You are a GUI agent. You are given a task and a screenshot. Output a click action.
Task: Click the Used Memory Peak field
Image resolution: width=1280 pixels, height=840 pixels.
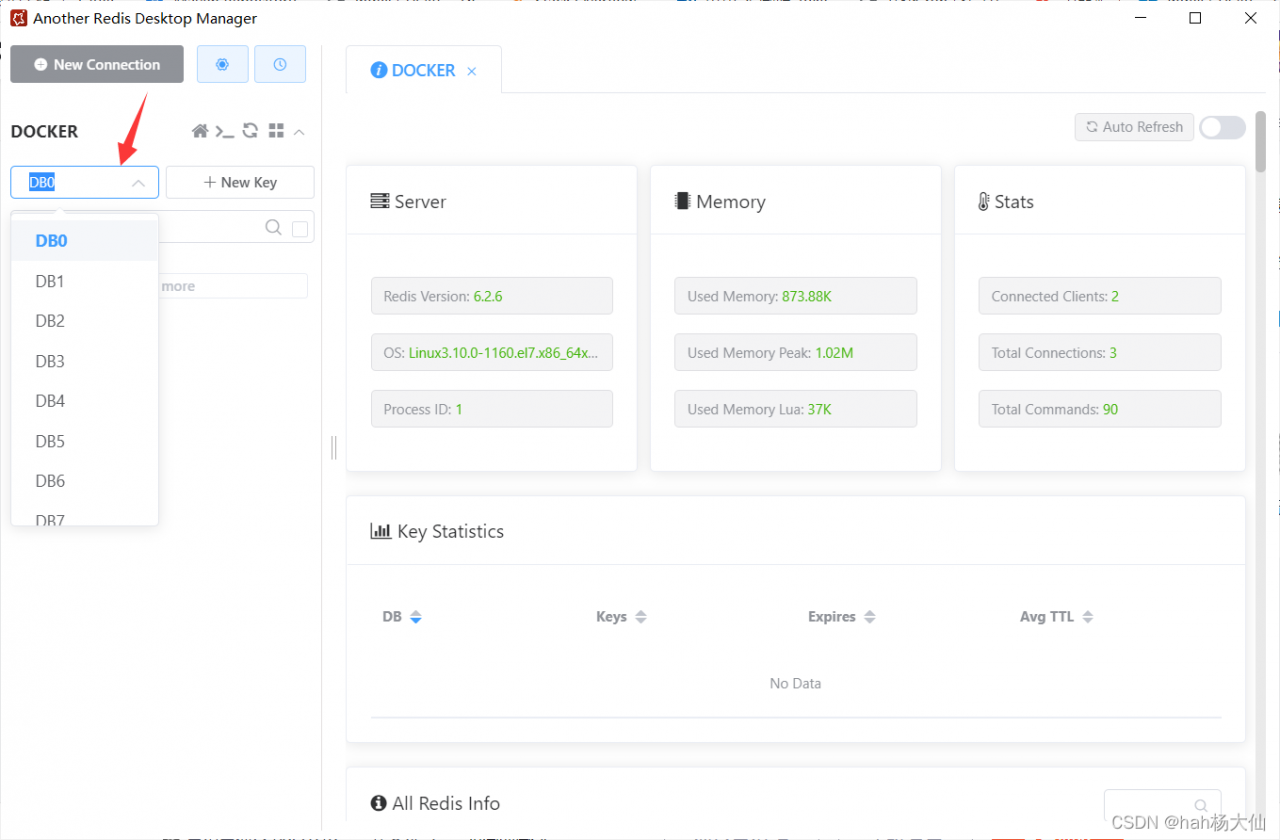click(x=795, y=352)
